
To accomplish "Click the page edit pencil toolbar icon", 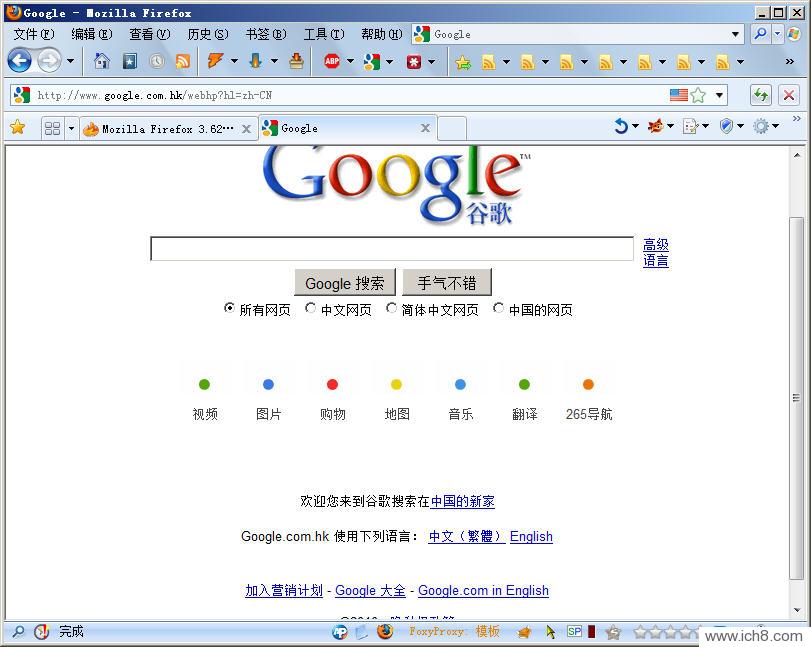I will point(690,126).
